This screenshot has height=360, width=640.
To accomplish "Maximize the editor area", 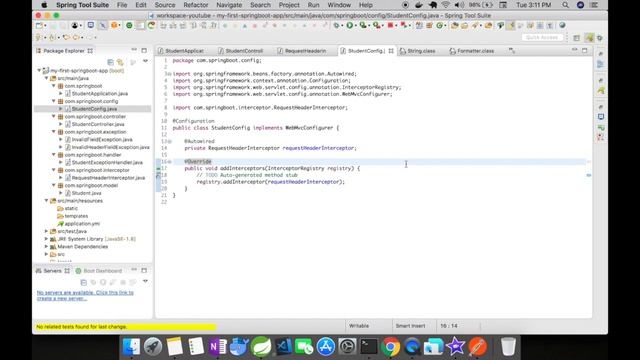I will coord(584,50).
